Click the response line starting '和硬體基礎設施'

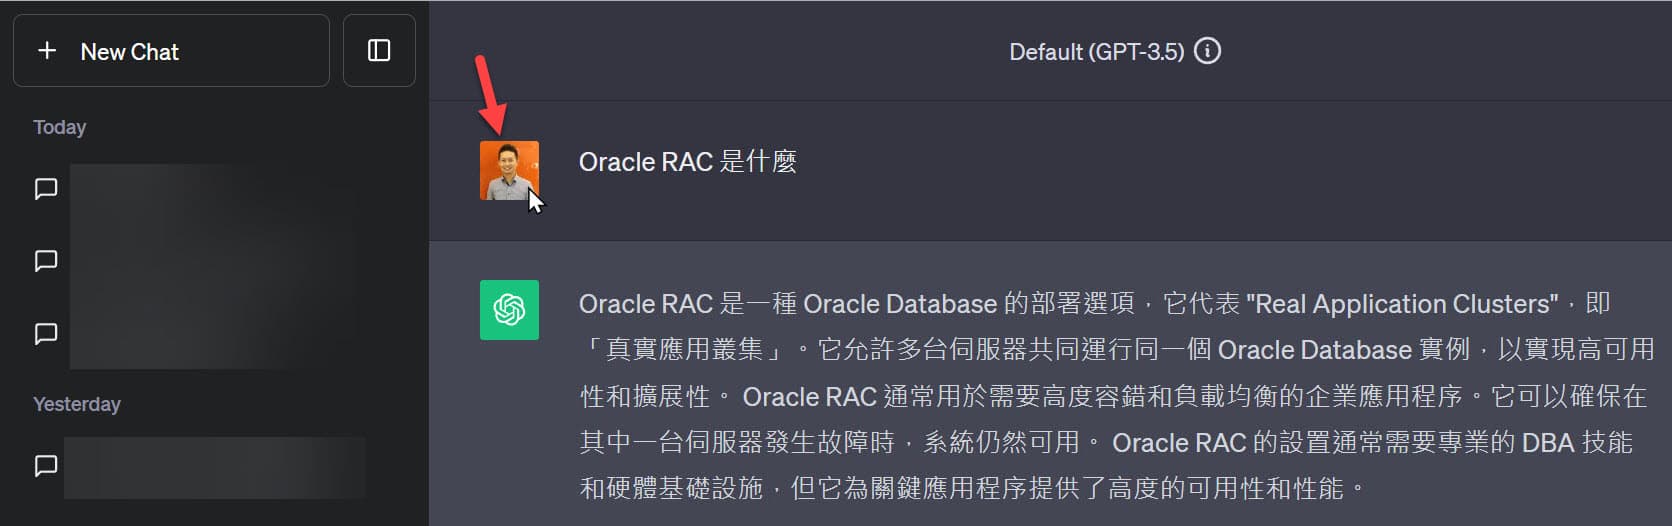pyautogui.click(x=973, y=488)
